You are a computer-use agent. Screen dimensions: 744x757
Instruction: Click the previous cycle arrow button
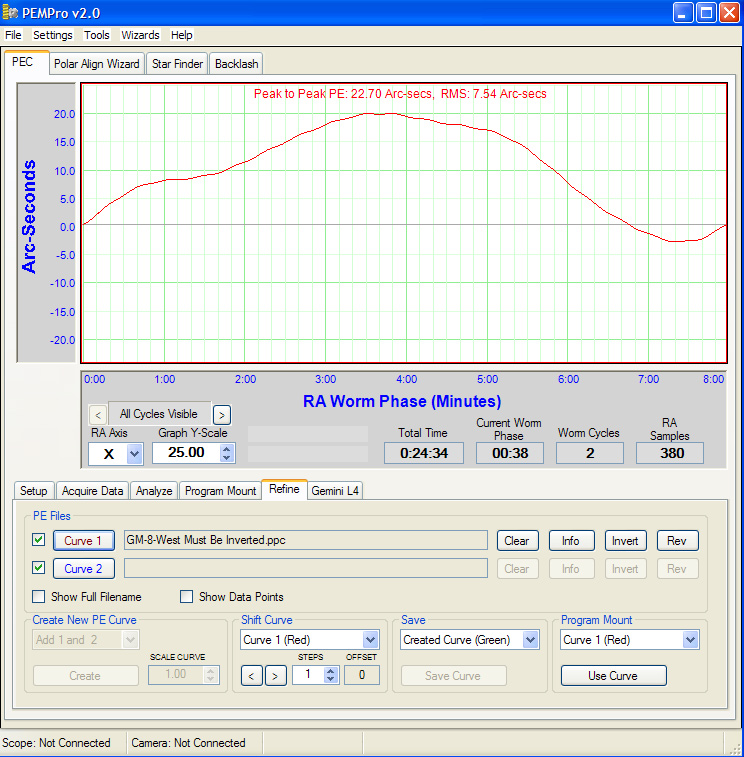(98, 415)
